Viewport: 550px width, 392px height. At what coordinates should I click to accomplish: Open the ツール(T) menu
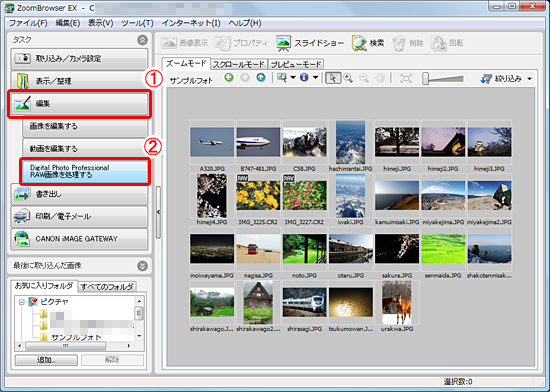138,23
